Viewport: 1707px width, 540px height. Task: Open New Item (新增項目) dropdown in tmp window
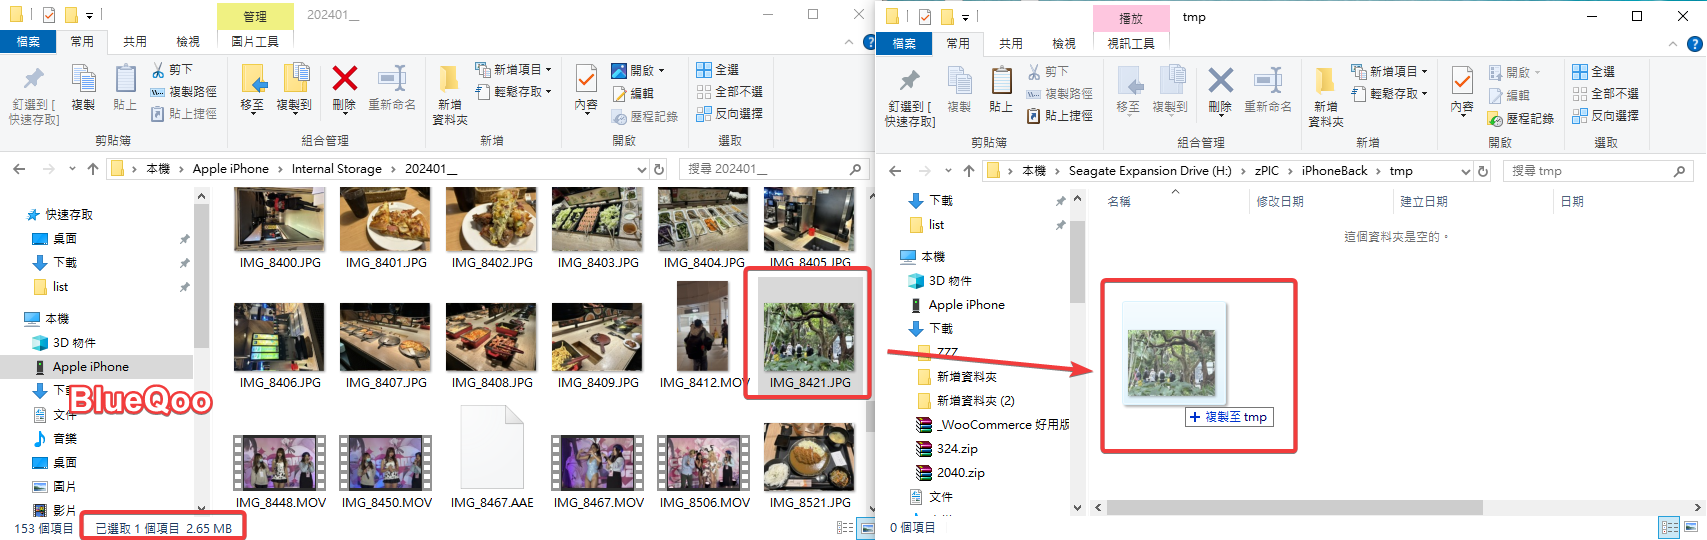[1390, 72]
